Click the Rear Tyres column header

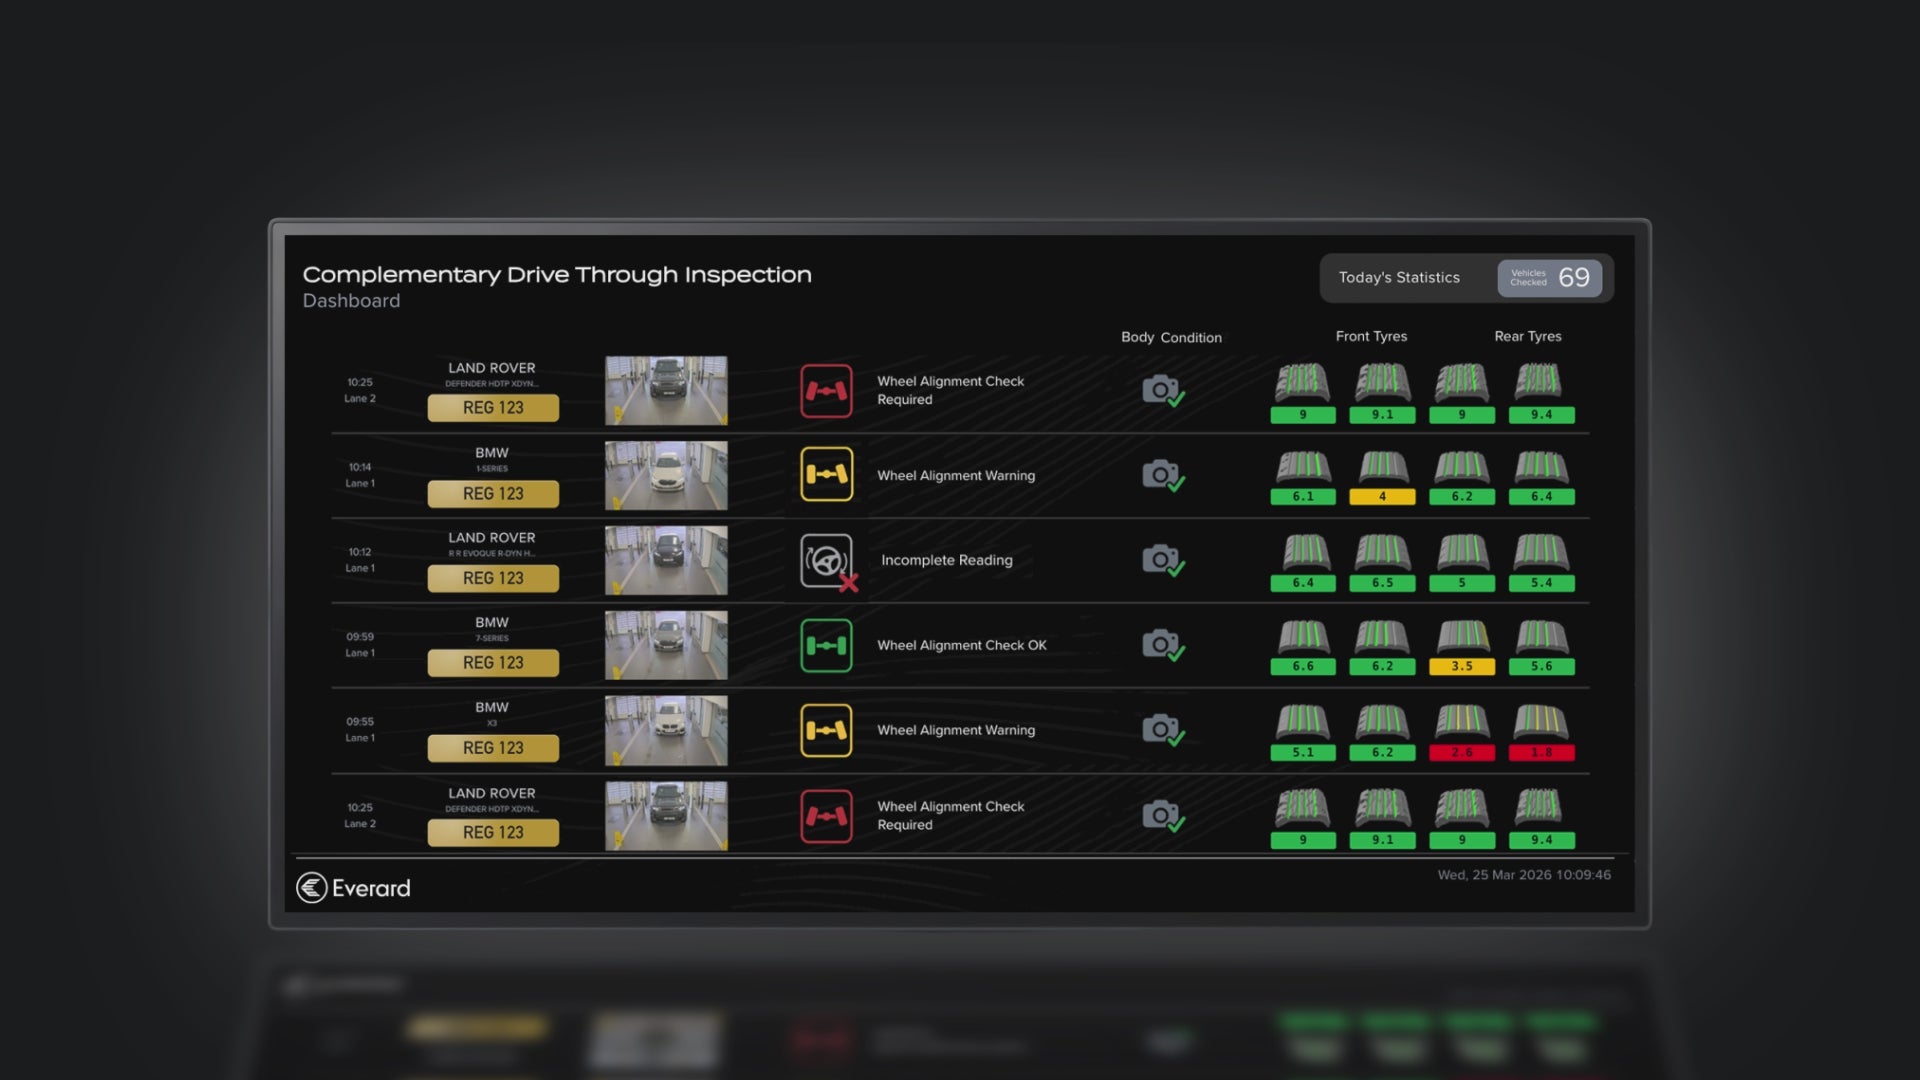[1528, 337]
